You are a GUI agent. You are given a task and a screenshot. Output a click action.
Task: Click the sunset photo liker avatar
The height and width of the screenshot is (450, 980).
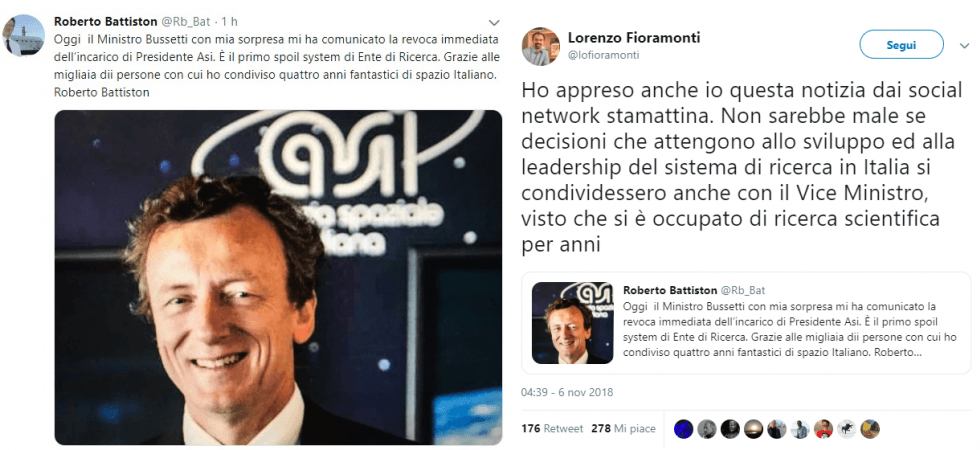[754, 429]
